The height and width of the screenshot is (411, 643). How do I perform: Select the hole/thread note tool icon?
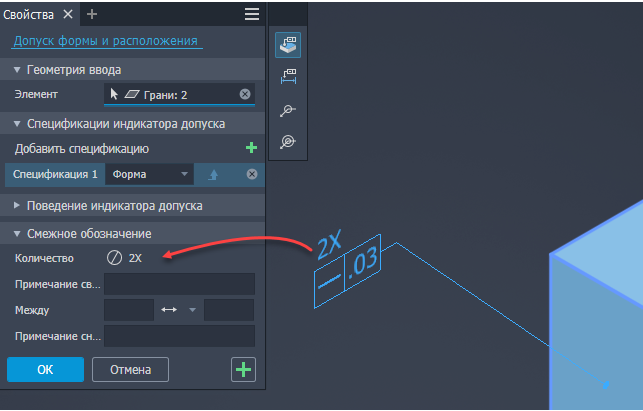[x=288, y=110]
